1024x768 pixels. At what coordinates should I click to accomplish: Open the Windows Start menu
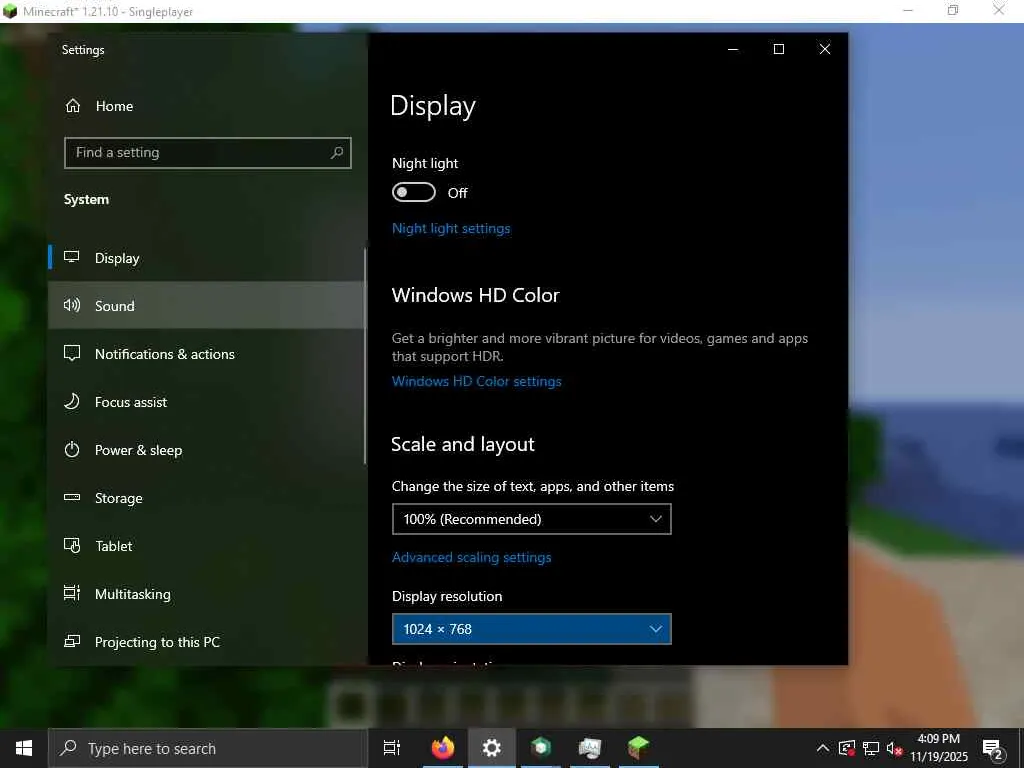click(24, 748)
